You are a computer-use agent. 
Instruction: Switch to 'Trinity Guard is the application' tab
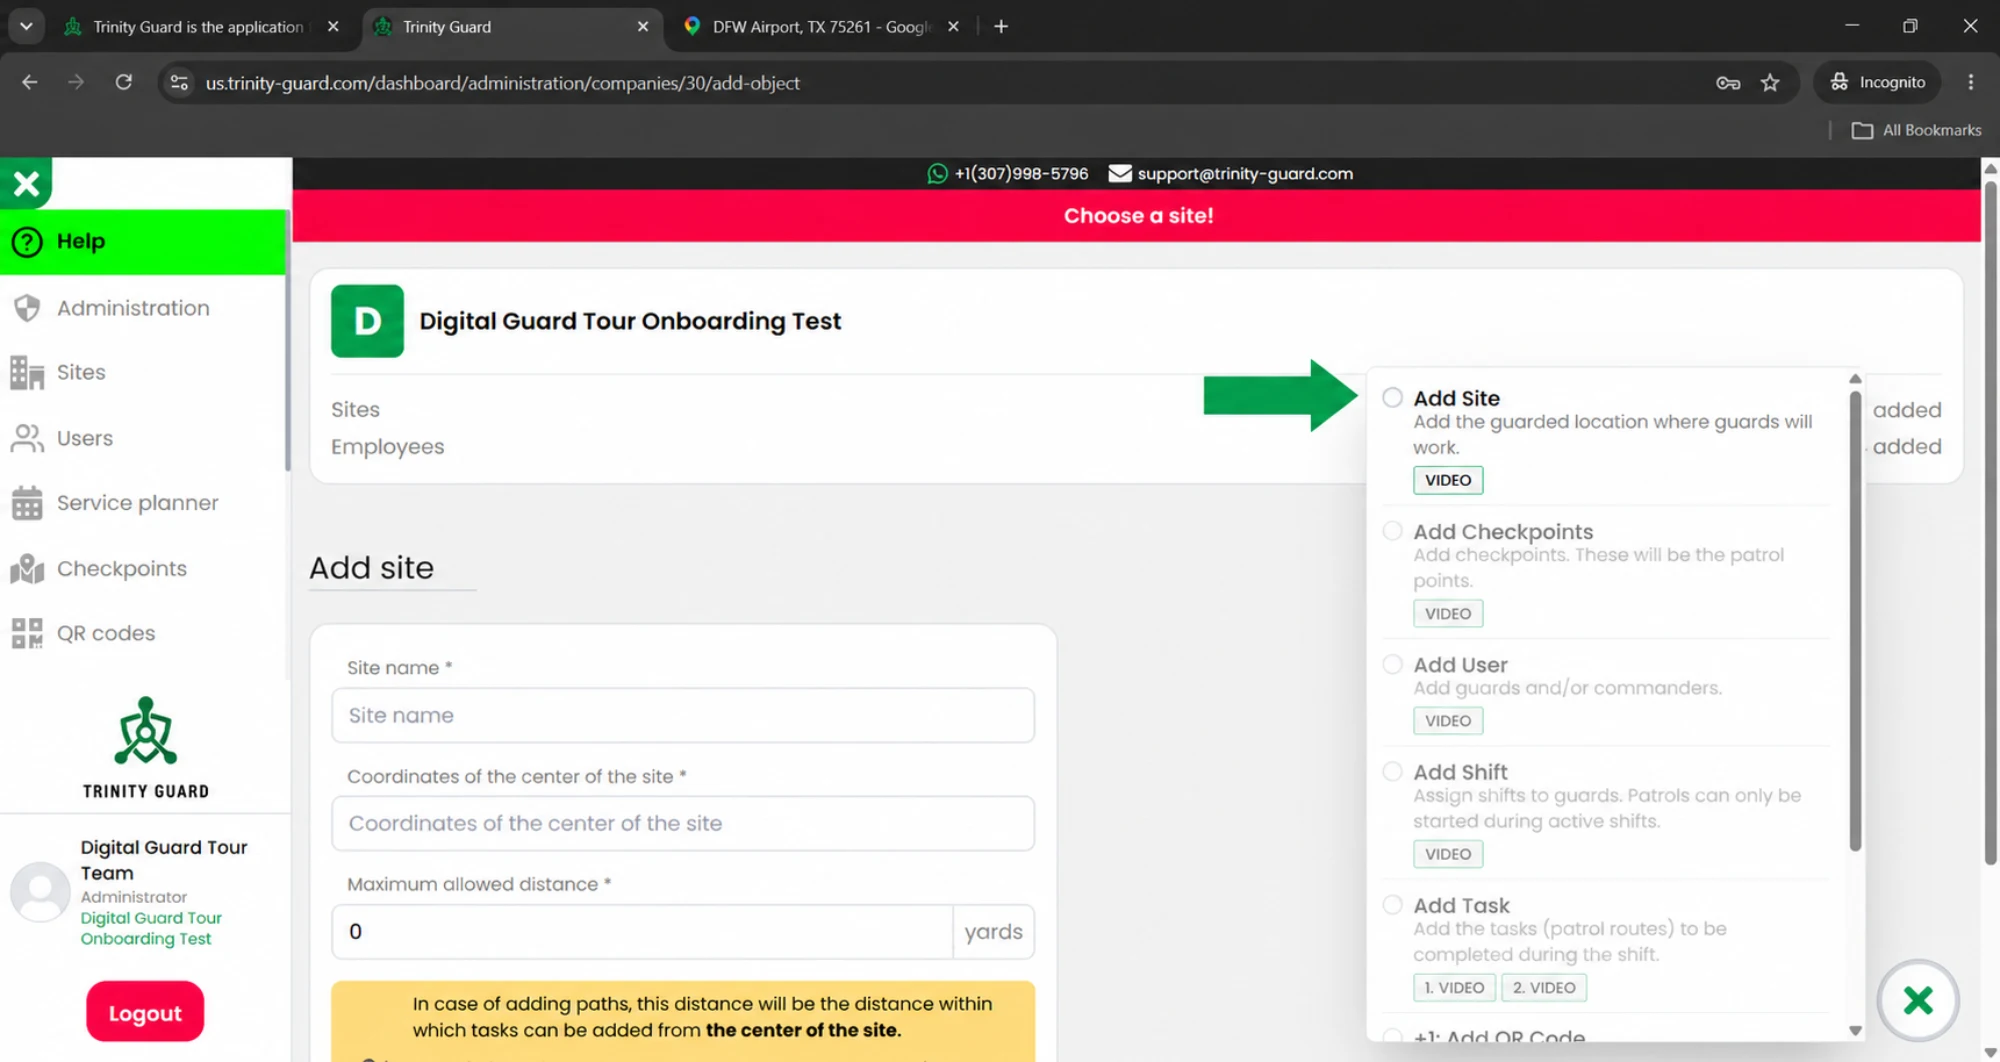[198, 27]
